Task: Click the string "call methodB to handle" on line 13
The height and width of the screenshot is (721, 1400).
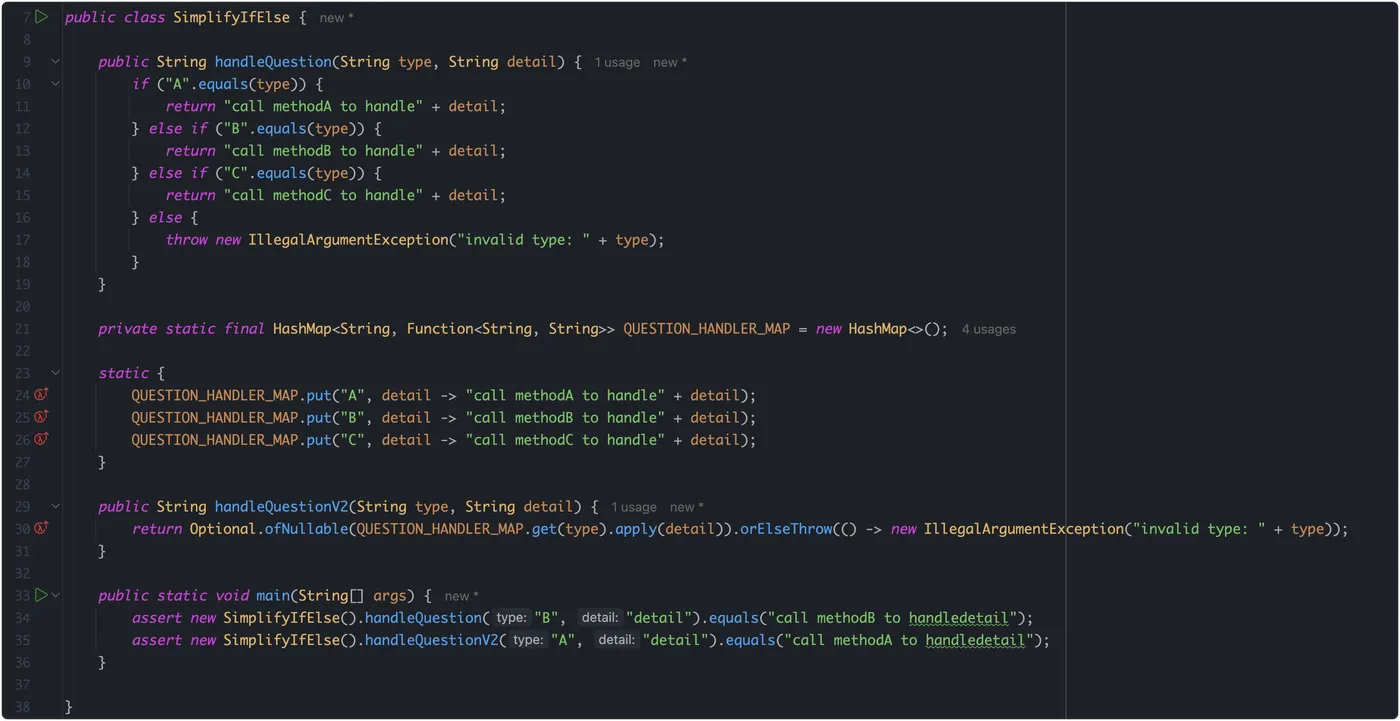Action: 323,151
